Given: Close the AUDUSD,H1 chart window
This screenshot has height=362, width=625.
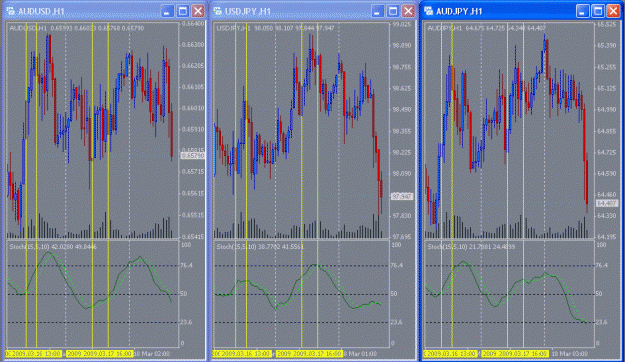Looking at the screenshot, I should point(198,11).
